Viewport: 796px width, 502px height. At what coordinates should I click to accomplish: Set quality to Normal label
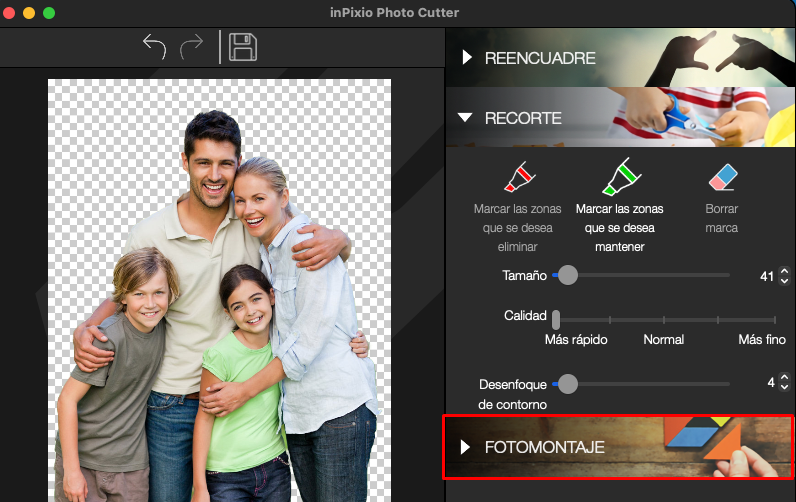[664, 340]
